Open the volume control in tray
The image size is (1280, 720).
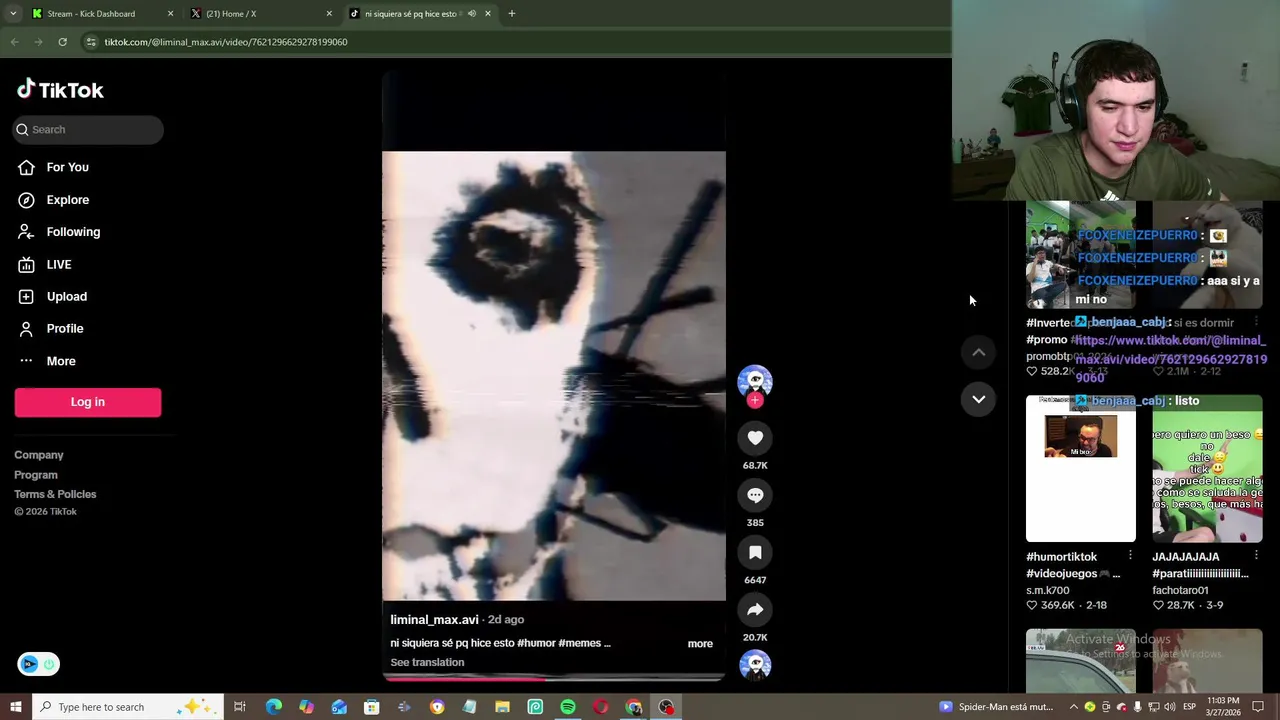[x=1169, y=707]
